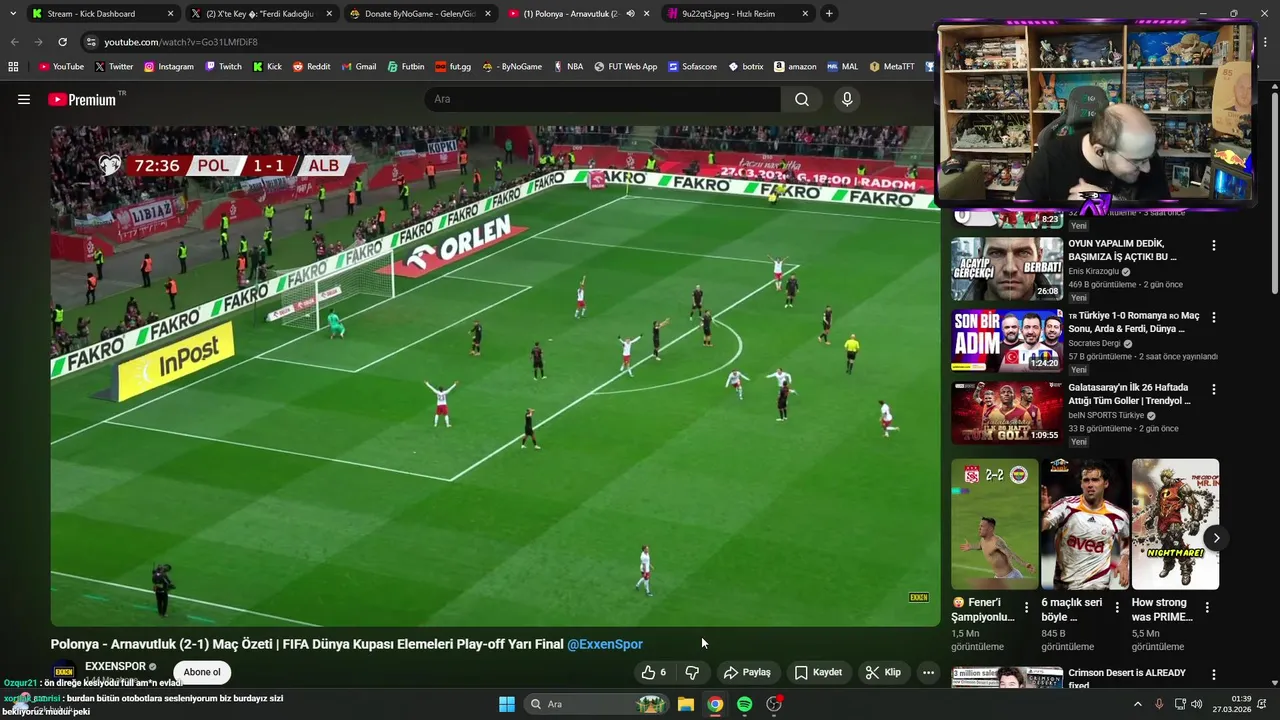
Task: Open options for How strong was PRIME short
Action: (x=1207, y=607)
